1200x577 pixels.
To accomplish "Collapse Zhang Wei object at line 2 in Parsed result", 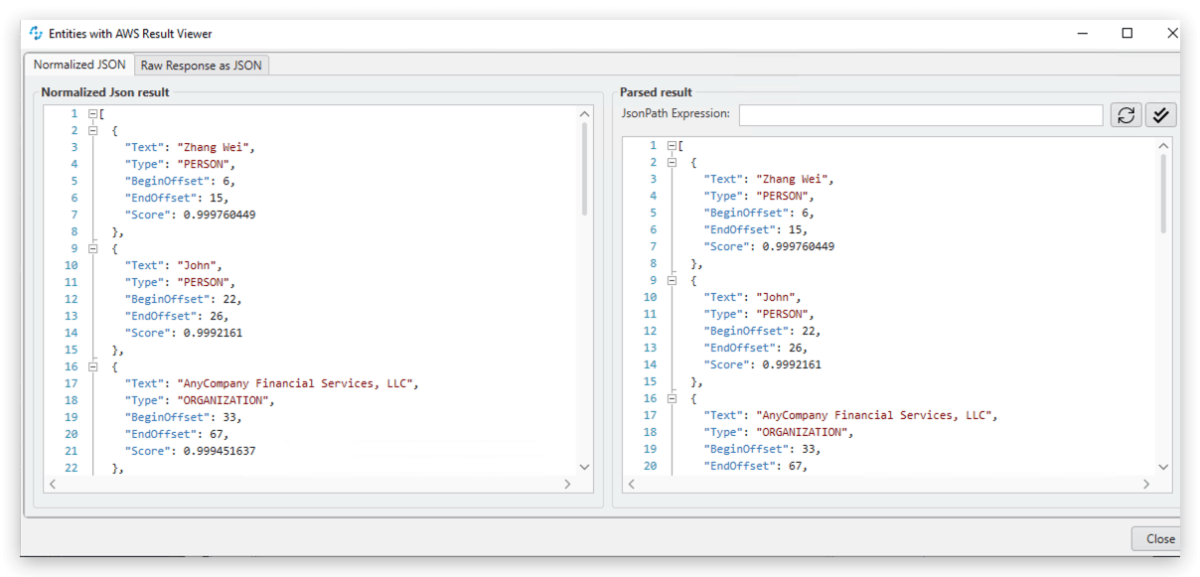I will coord(672,162).
